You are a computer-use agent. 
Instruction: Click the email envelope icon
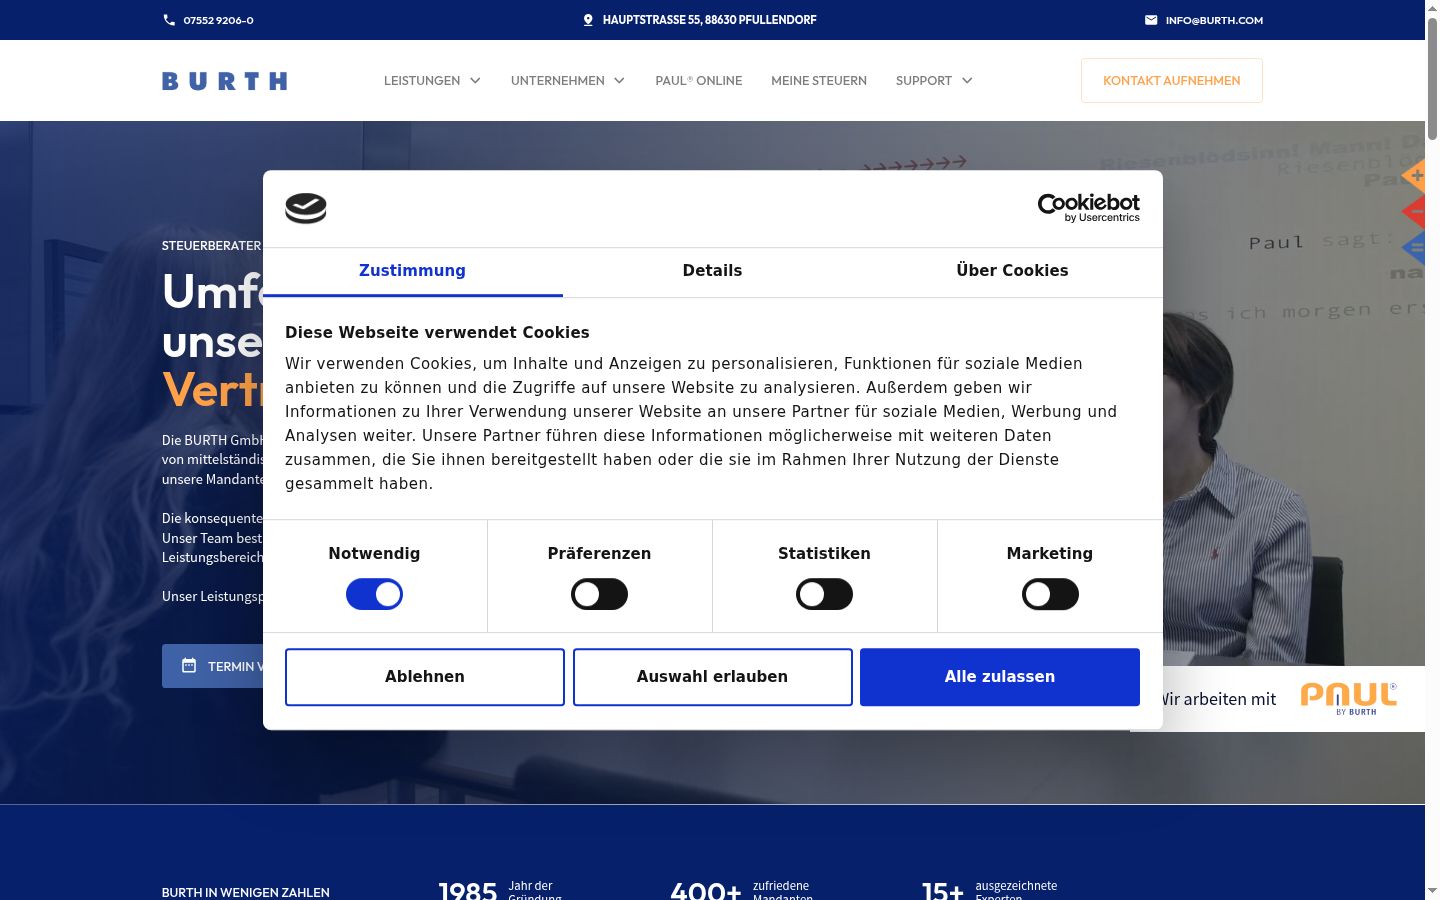click(x=1151, y=20)
